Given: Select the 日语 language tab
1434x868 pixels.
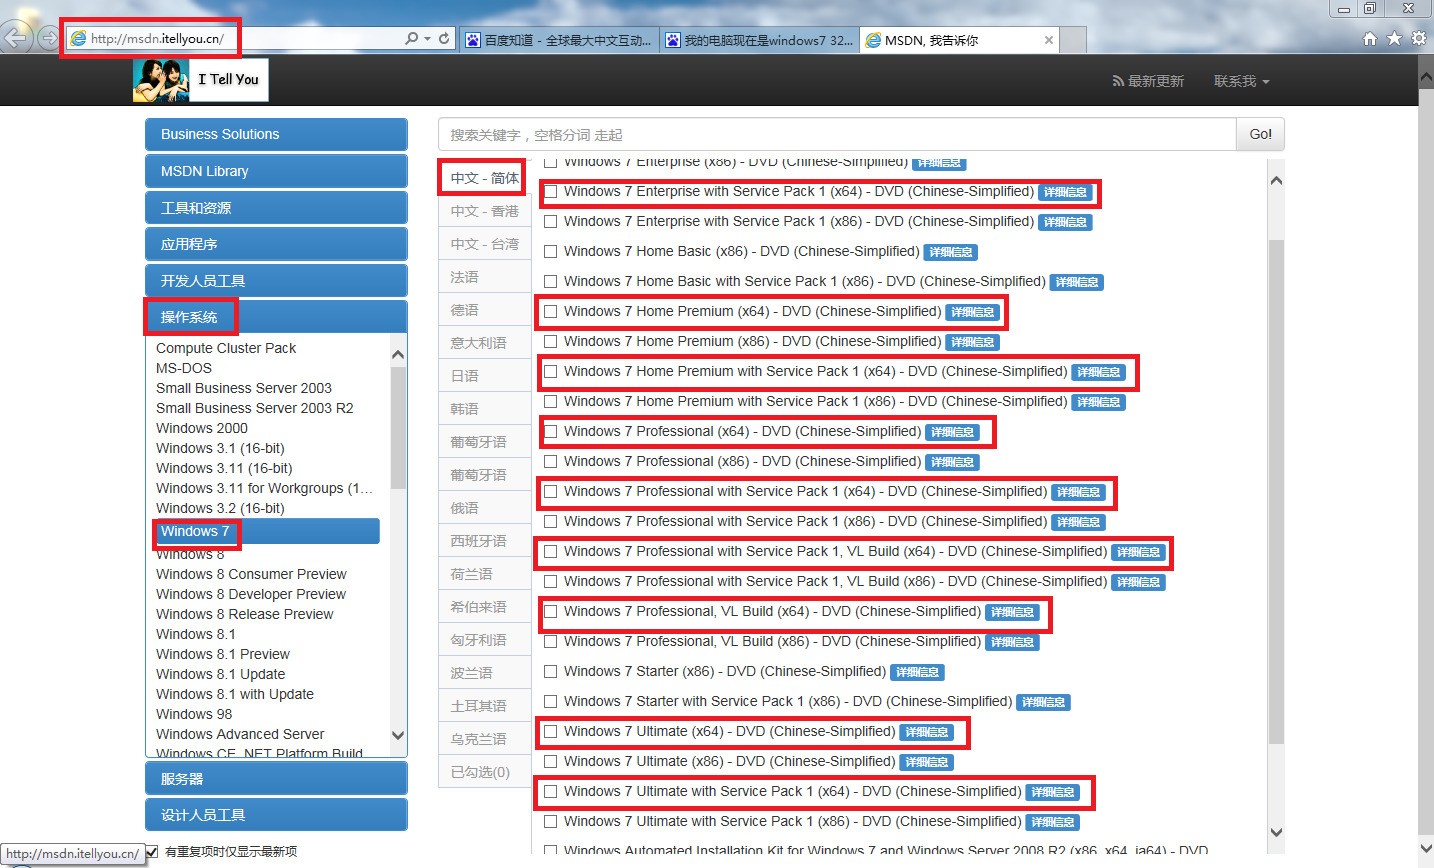Looking at the screenshot, I should point(484,376).
